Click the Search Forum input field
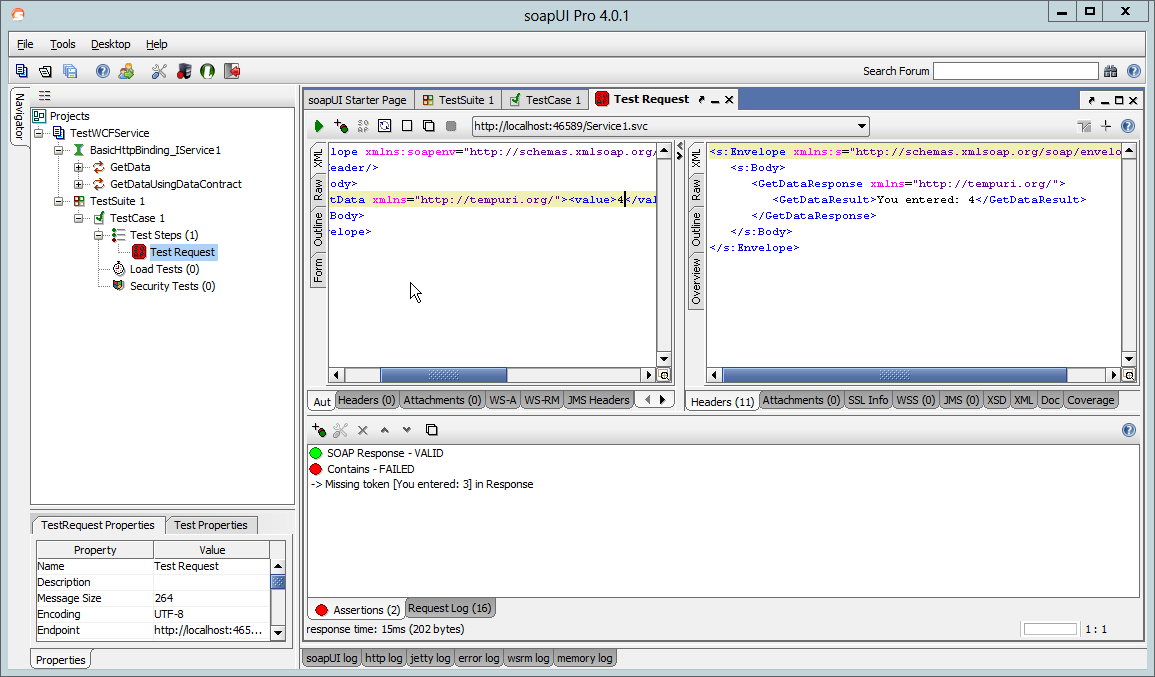Viewport: 1155px width, 677px height. click(x=1016, y=71)
